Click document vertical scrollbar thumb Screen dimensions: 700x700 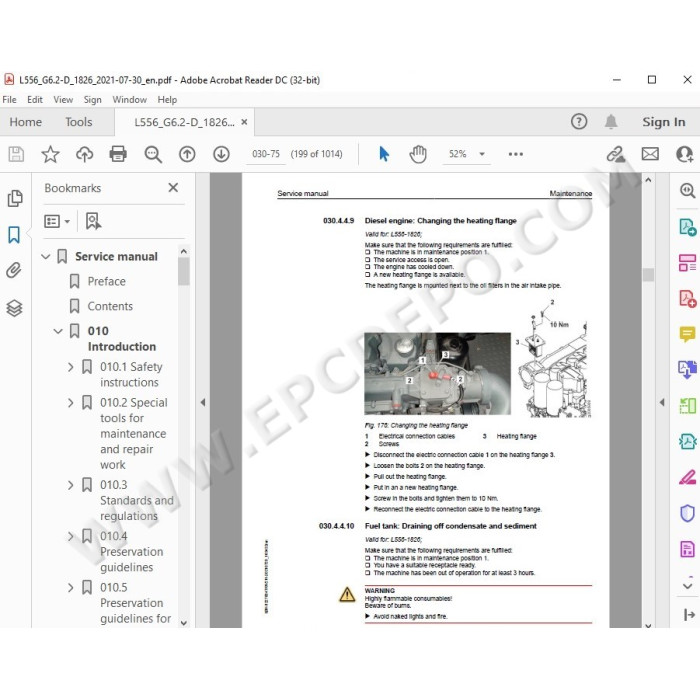[x=648, y=274]
